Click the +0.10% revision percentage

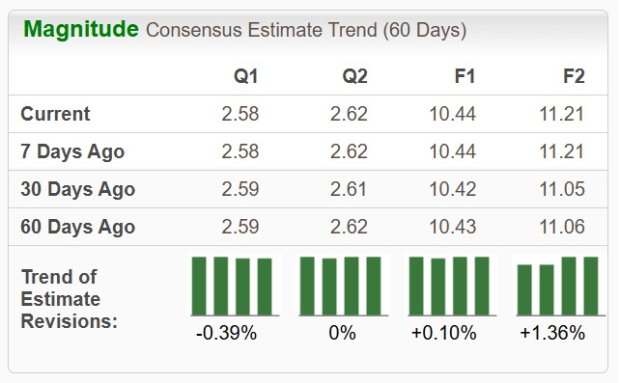444,333
